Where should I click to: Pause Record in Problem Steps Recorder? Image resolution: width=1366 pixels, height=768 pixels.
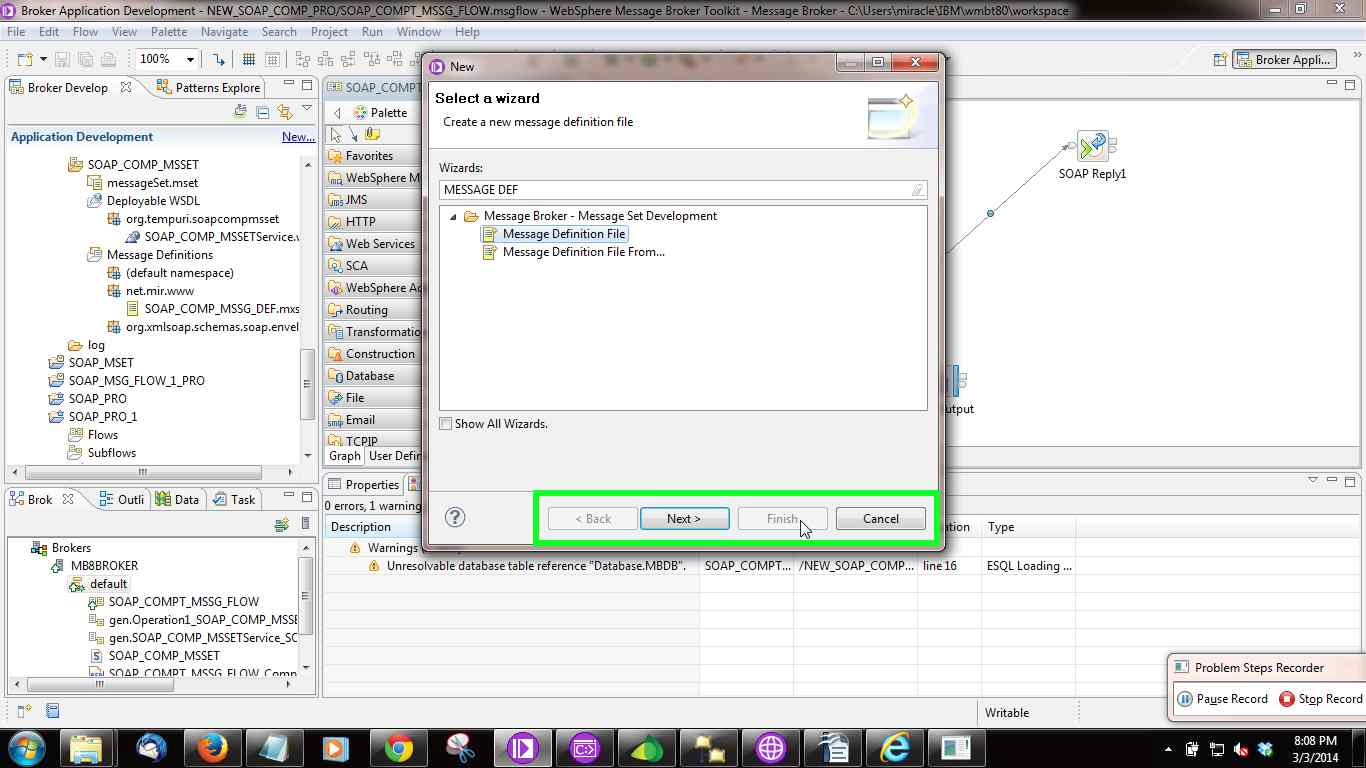[x=1222, y=699]
